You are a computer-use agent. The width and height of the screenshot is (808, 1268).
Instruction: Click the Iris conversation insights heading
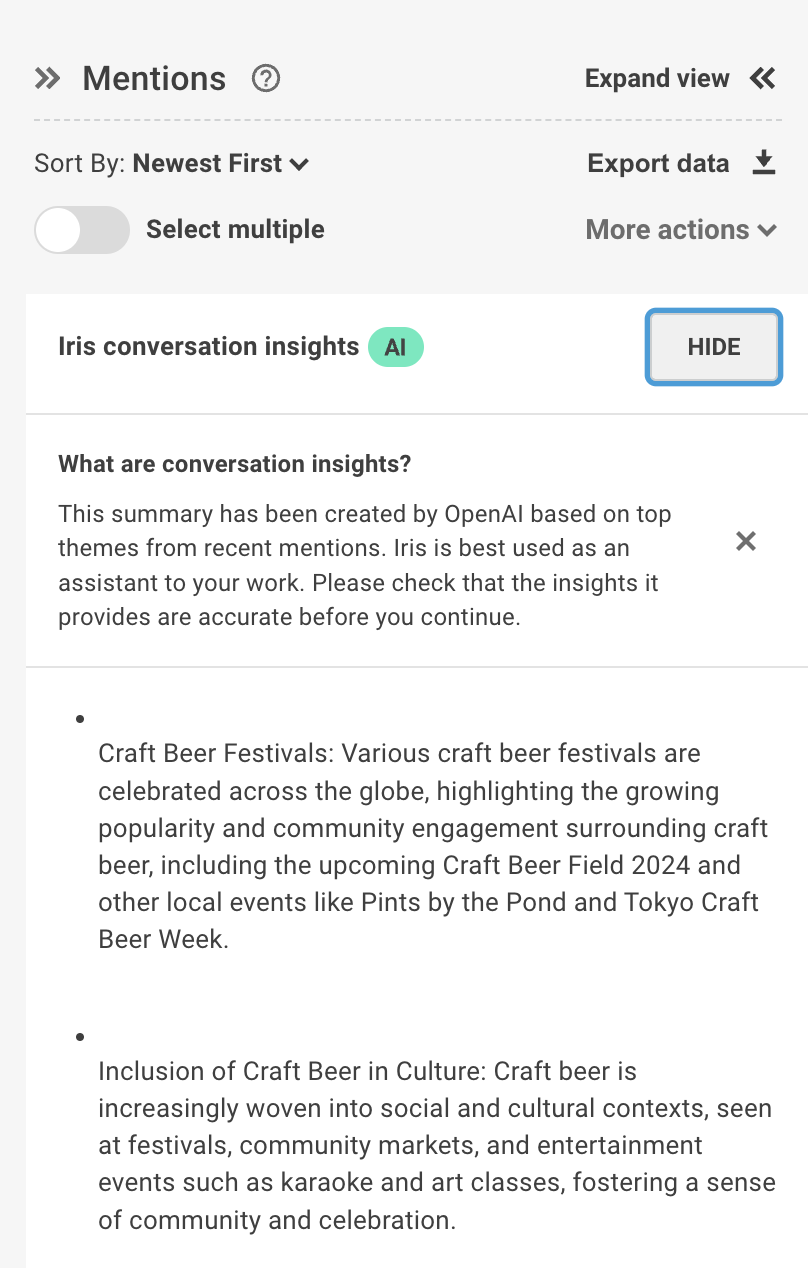tap(209, 346)
